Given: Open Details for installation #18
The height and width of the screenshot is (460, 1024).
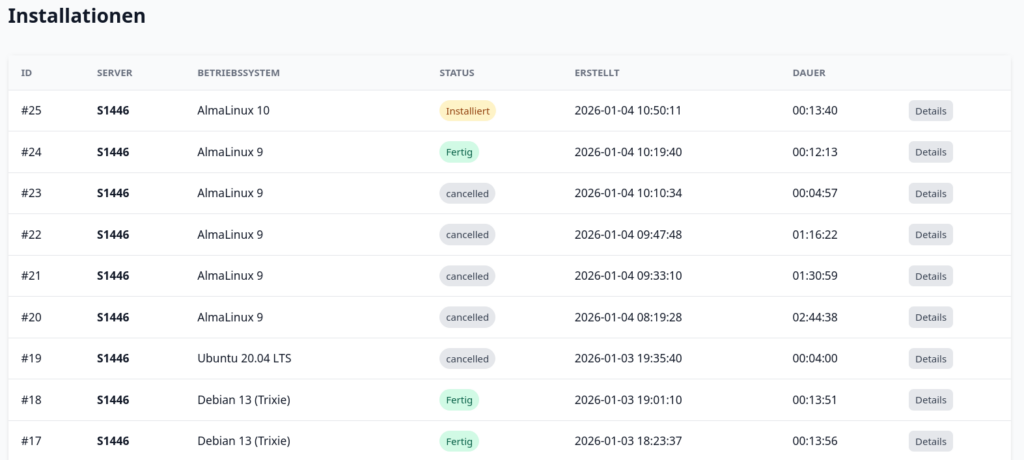Looking at the screenshot, I should [930, 400].
